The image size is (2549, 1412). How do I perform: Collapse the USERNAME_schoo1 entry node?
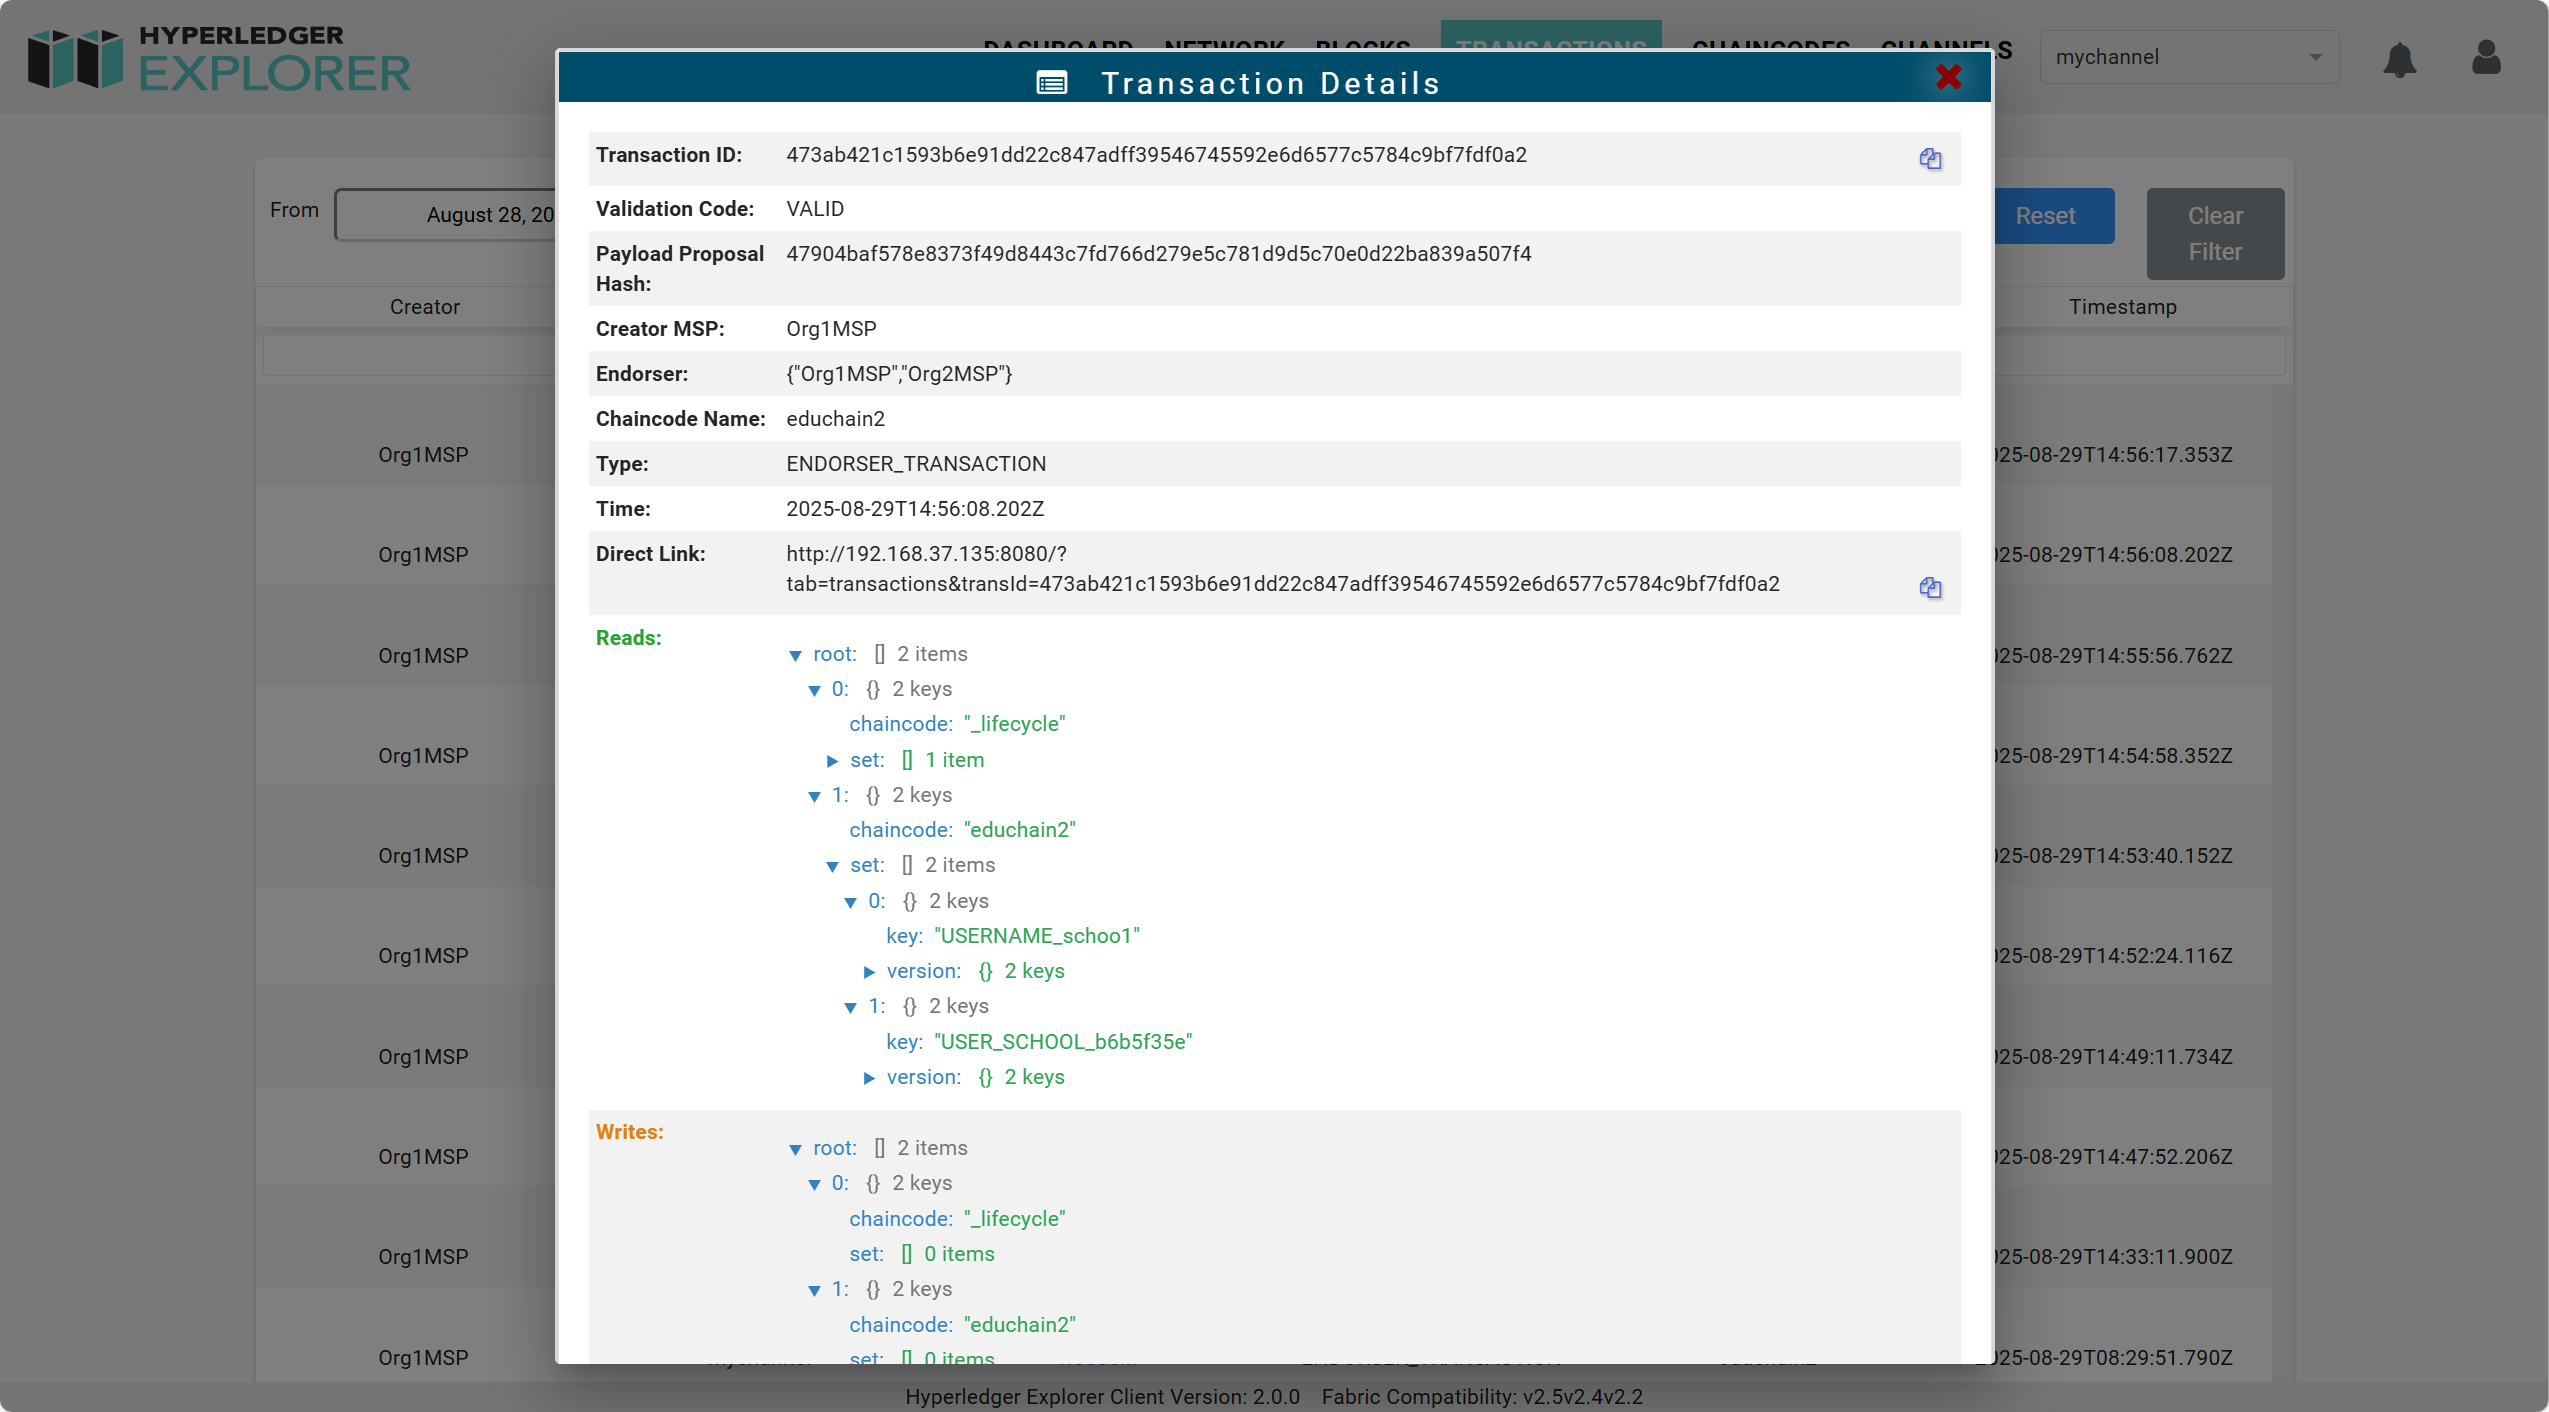850,902
